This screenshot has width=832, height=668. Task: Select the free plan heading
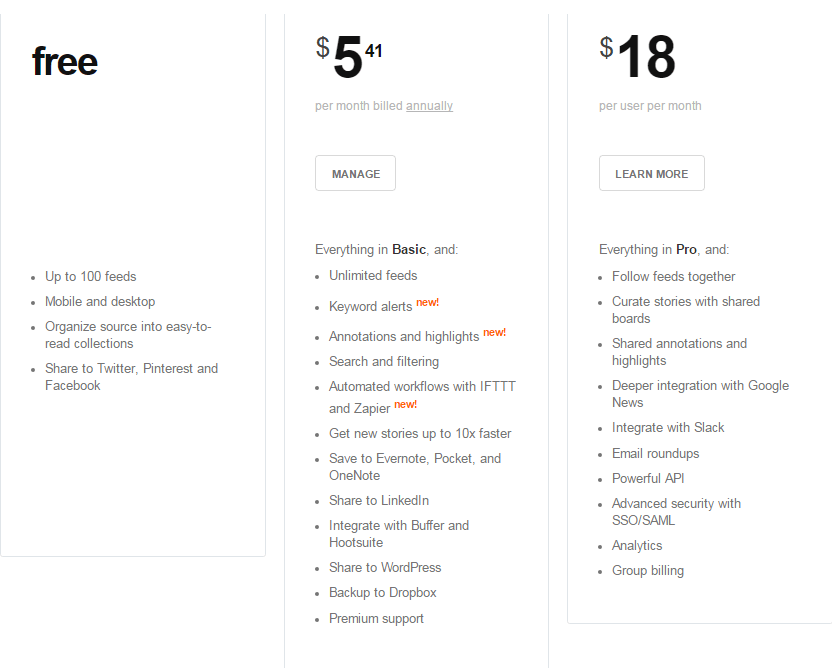64,61
